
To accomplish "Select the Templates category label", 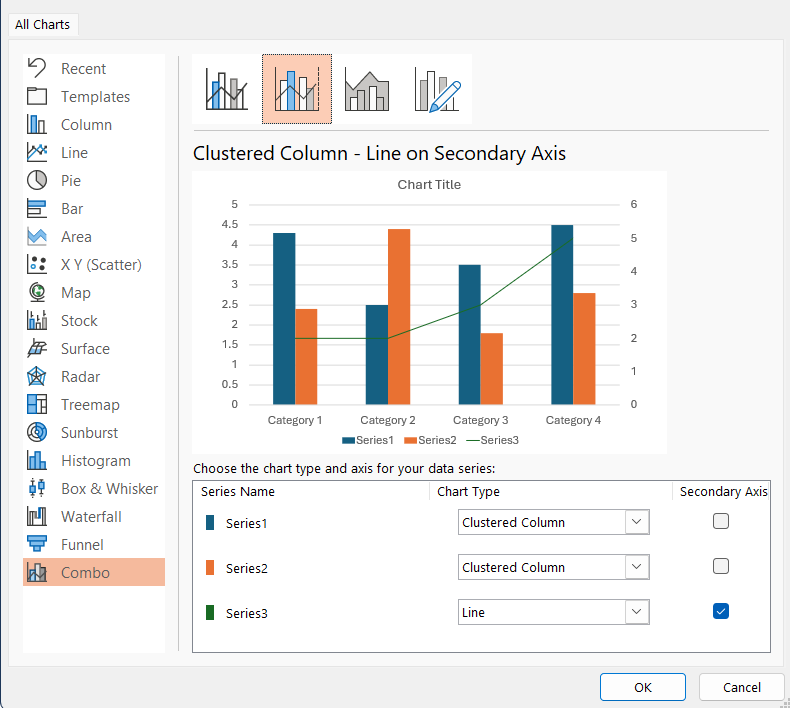I will 95,96.
